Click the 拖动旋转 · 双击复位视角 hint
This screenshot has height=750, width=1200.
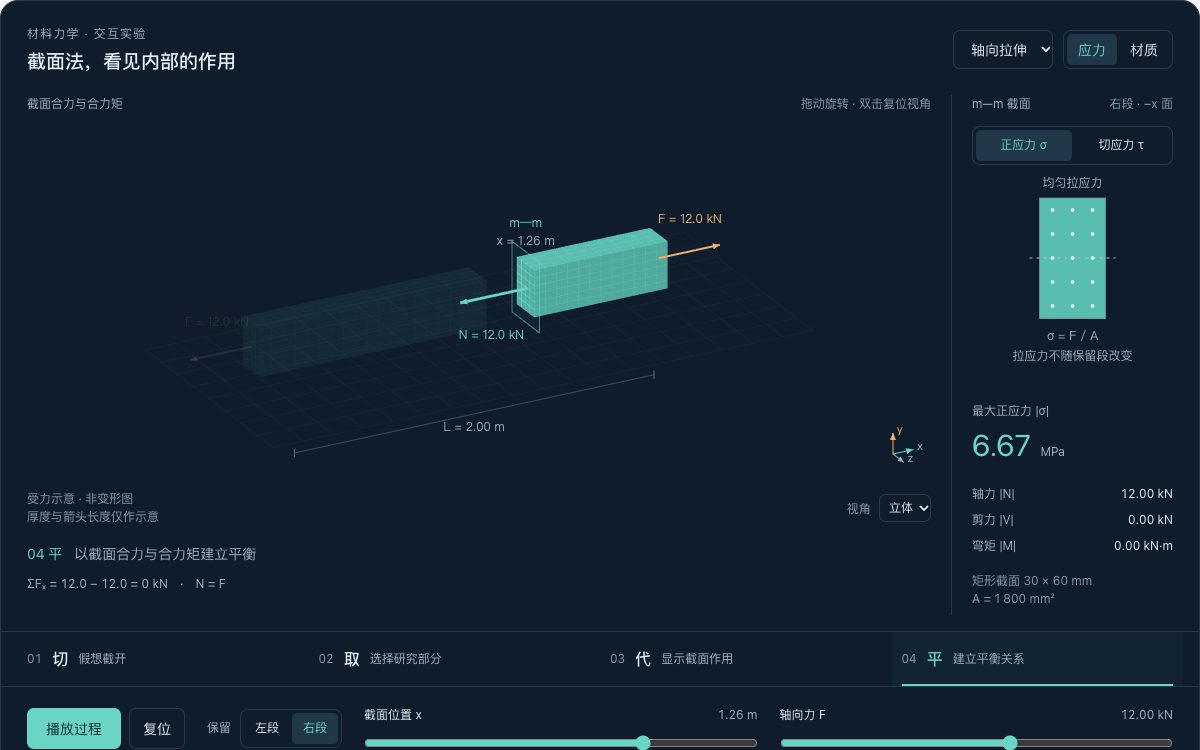coord(865,104)
